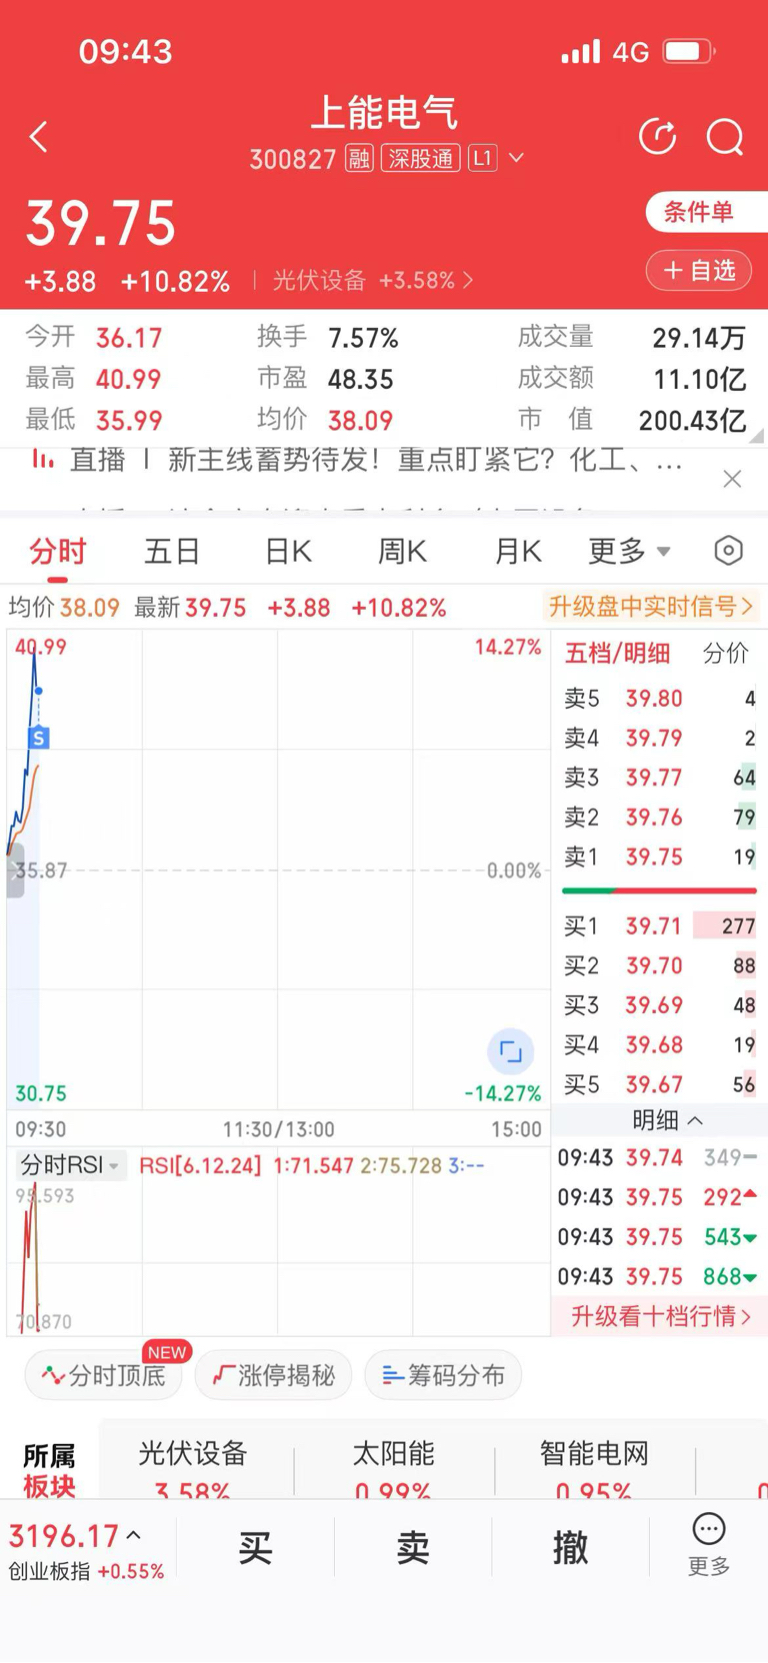Open the 涨停揭秘 tool
Image resolution: width=768 pixels, height=1663 pixels.
pyautogui.click(x=274, y=1375)
